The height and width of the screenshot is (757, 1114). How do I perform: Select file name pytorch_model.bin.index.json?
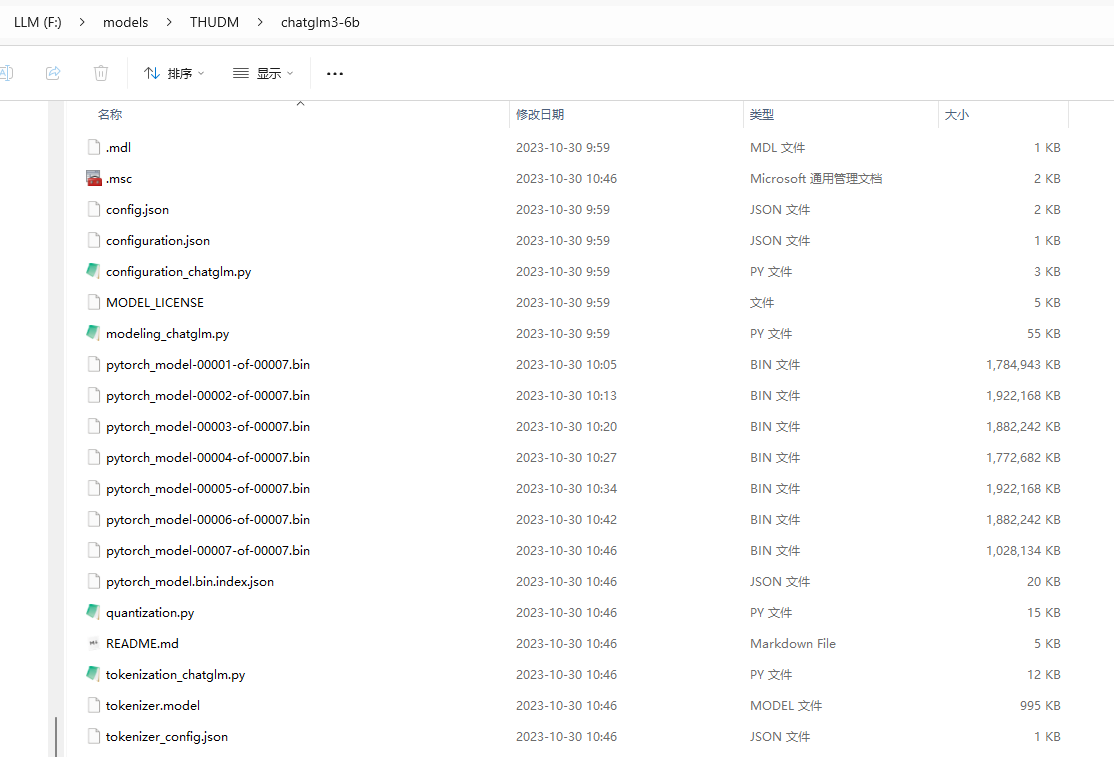[190, 582]
